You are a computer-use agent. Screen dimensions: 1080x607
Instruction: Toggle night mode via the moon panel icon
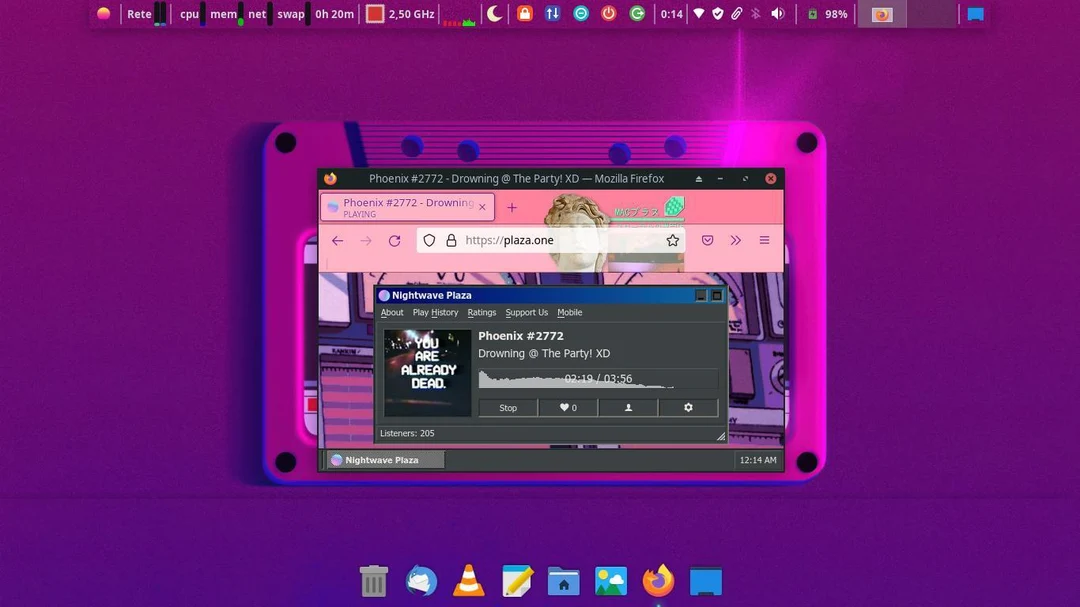click(x=494, y=13)
